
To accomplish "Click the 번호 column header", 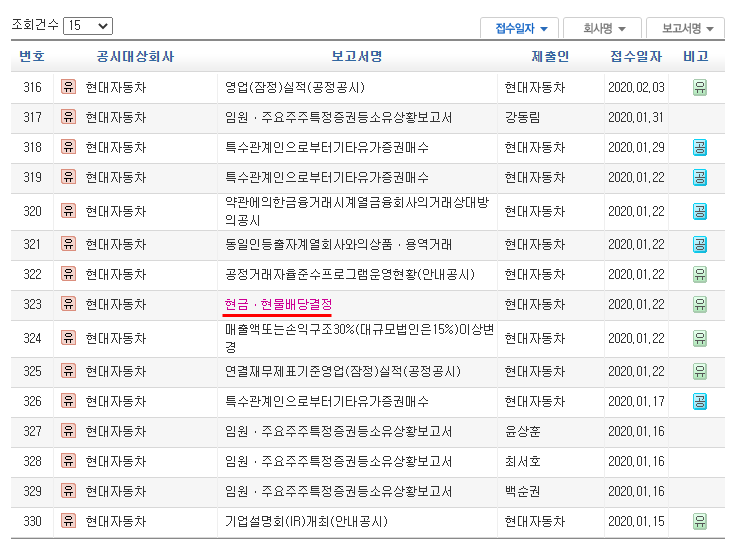I will (32, 56).
